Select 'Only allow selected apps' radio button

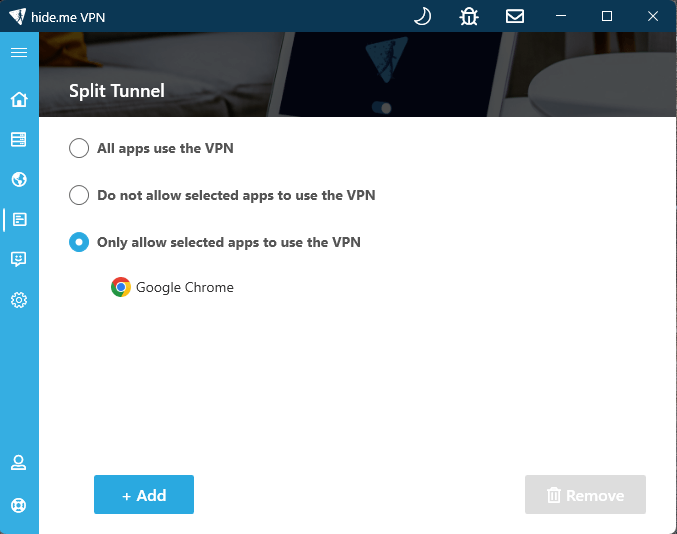(79, 242)
